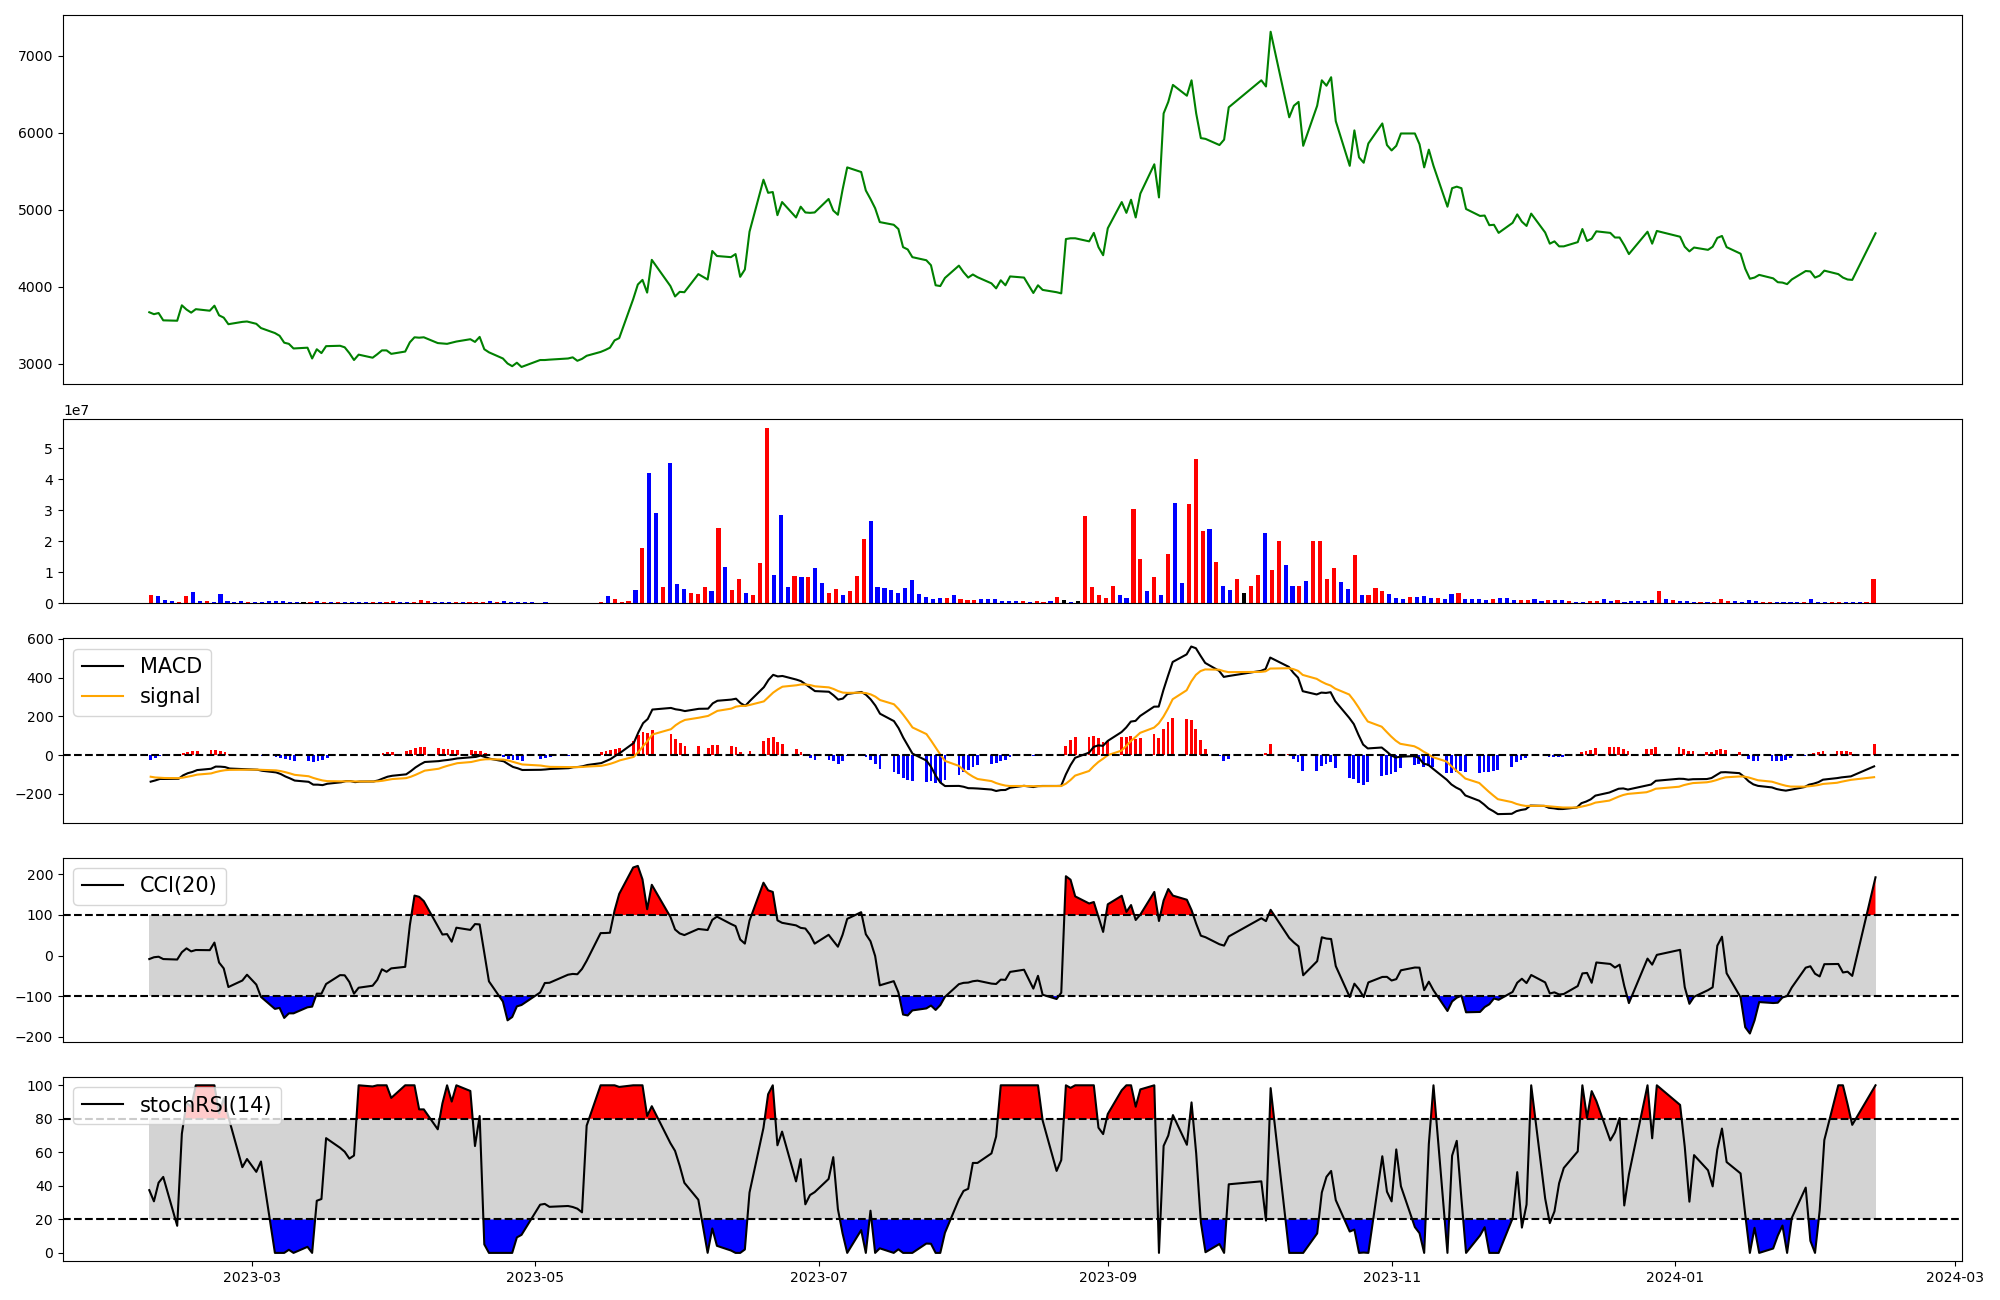Viewport: 2000px width, 1300px height.
Task: Click the MACD legend label
Action: (170, 666)
